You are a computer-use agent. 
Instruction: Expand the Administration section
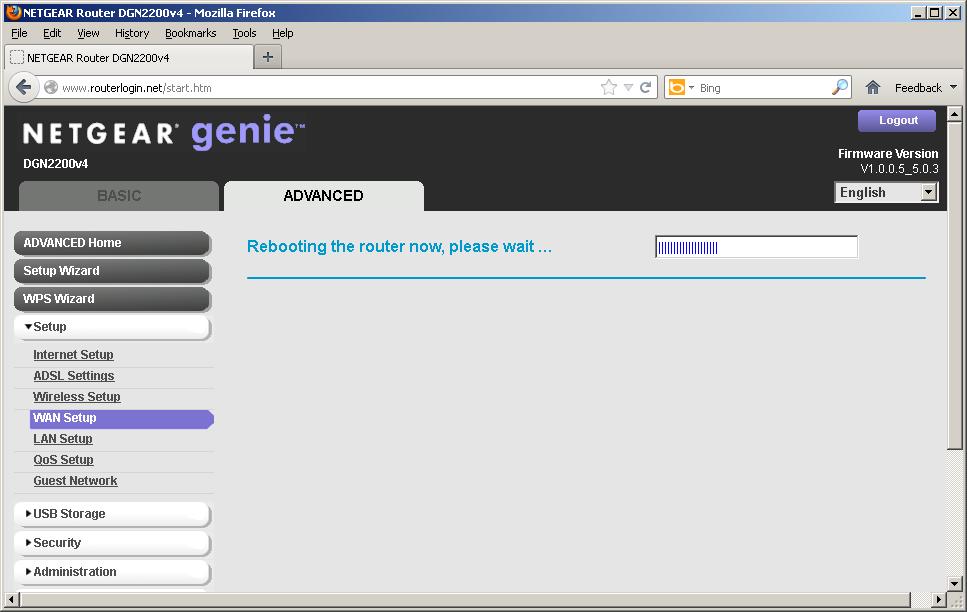112,572
